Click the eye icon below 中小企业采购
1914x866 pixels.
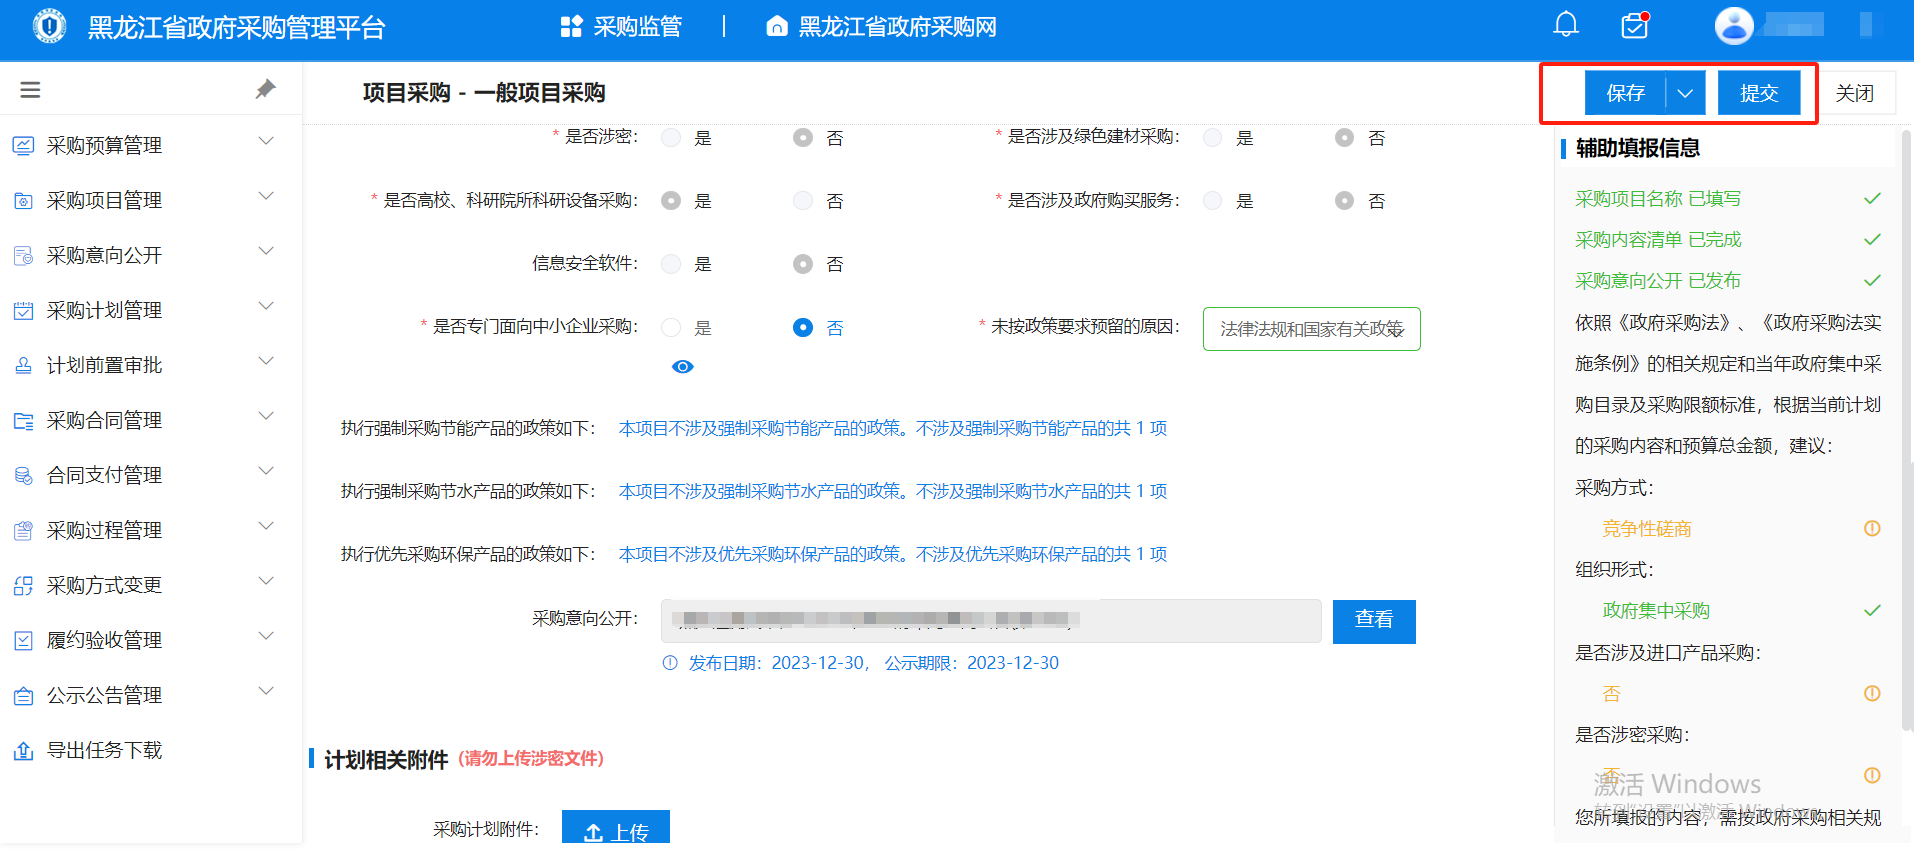(x=683, y=367)
